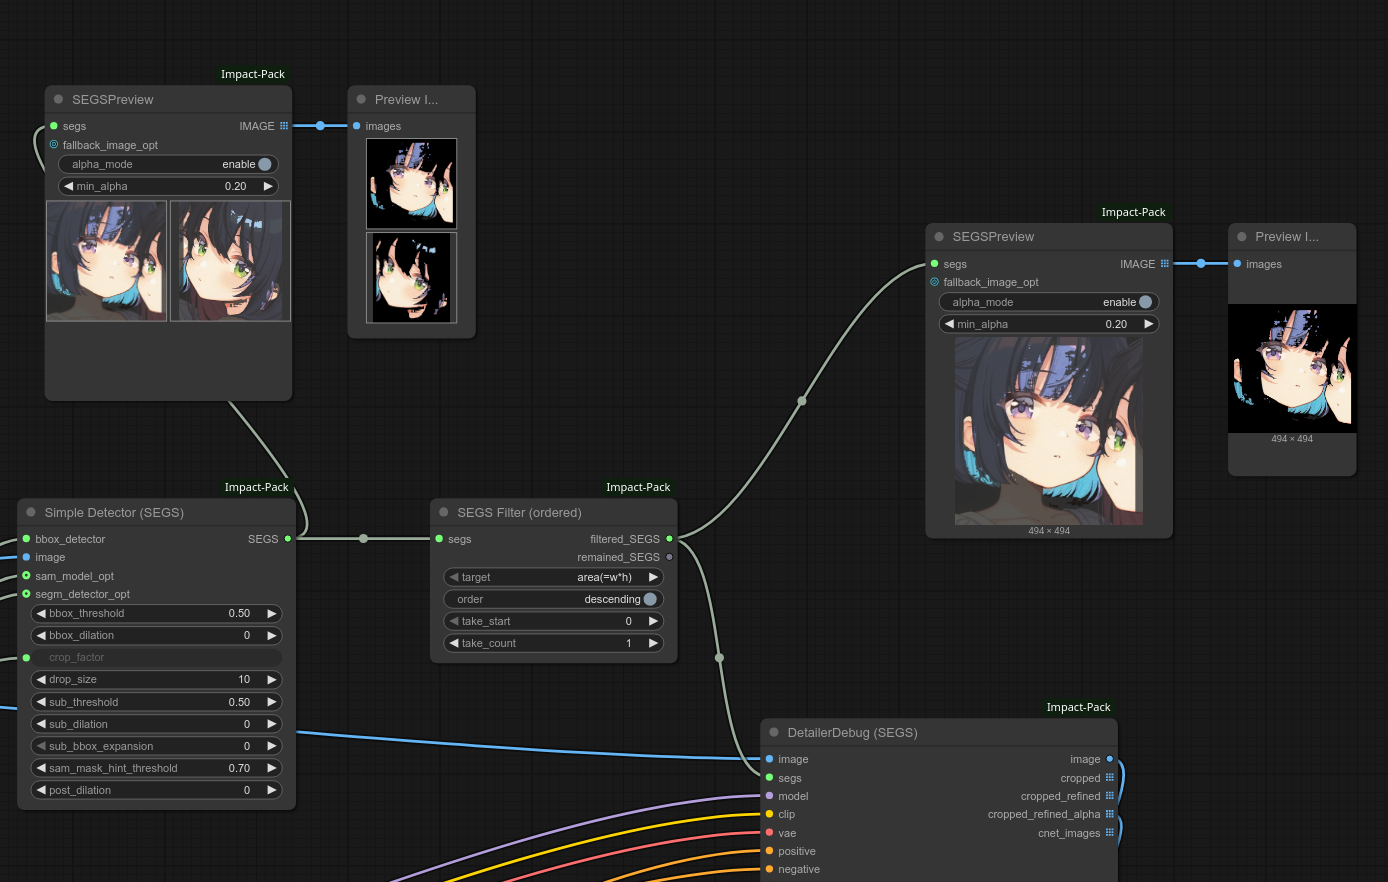Screen dimensions: 1388x882
Task: Click the image input port on DetailerDebug
Action: [x=769, y=759]
